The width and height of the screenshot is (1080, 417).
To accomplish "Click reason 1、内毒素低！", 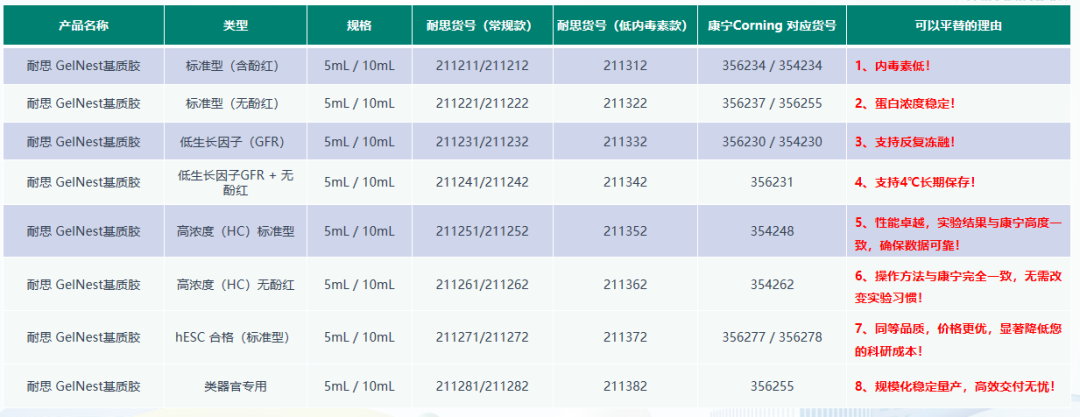I will click(895, 65).
